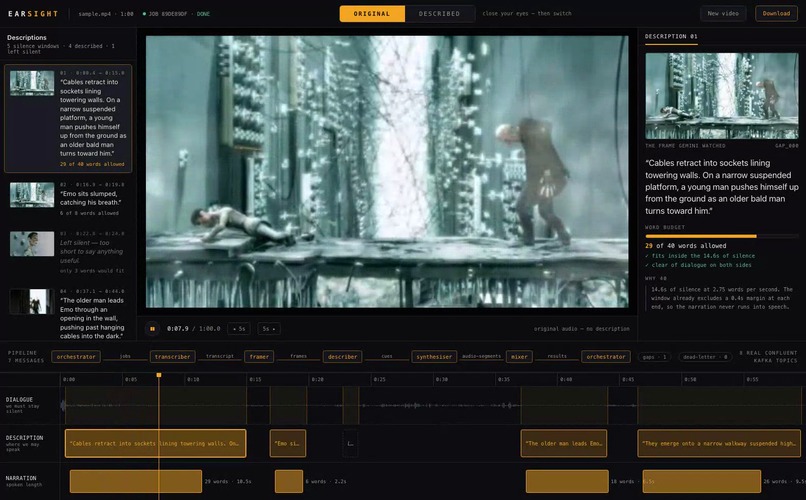
Task: Switch to the DESCRIBED audio mode
Action: point(439,14)
